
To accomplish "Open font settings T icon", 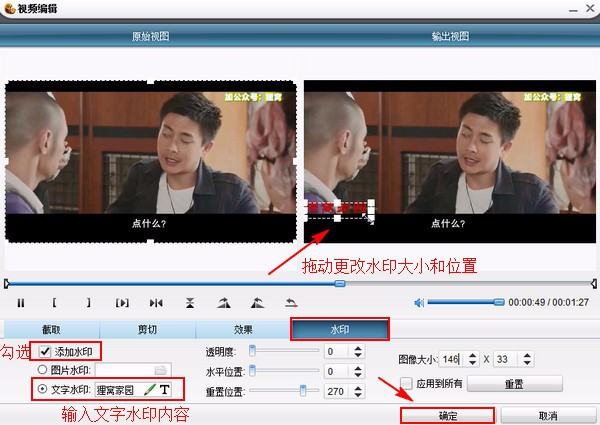I will tap(165, 390).
